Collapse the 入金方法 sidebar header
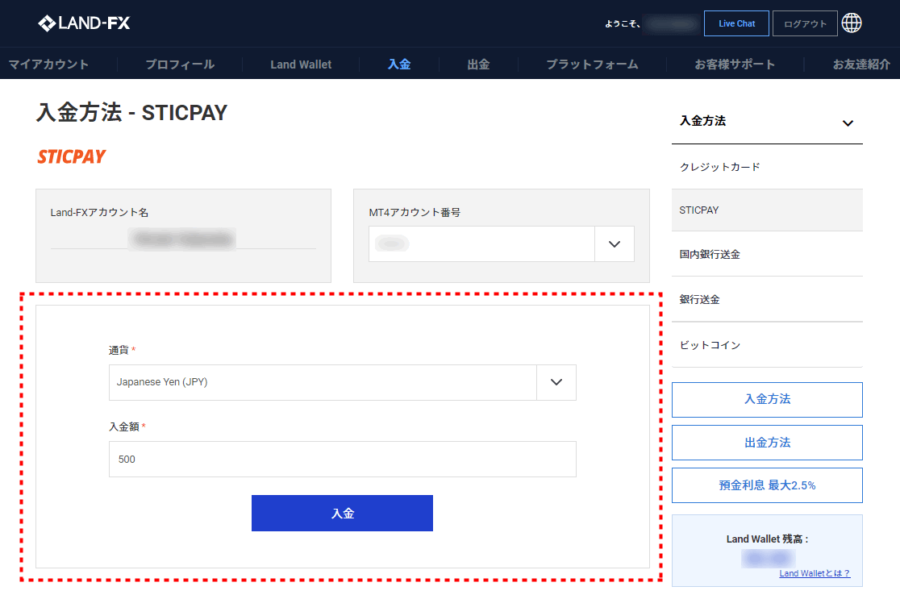The image size is (900, 595). coord(767,122)
